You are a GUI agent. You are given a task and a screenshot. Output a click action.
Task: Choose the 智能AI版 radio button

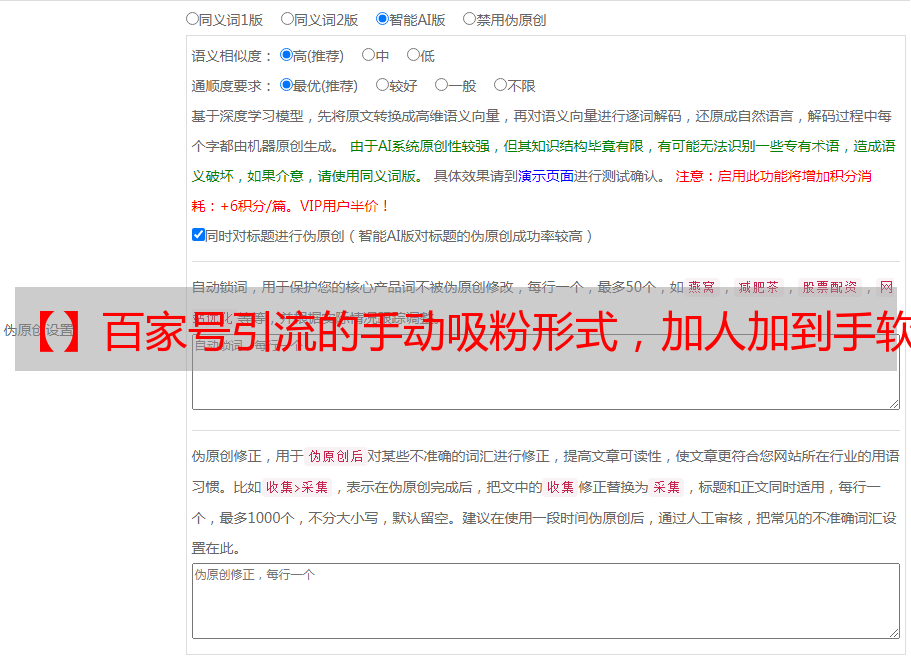click(x=382, y=19)
